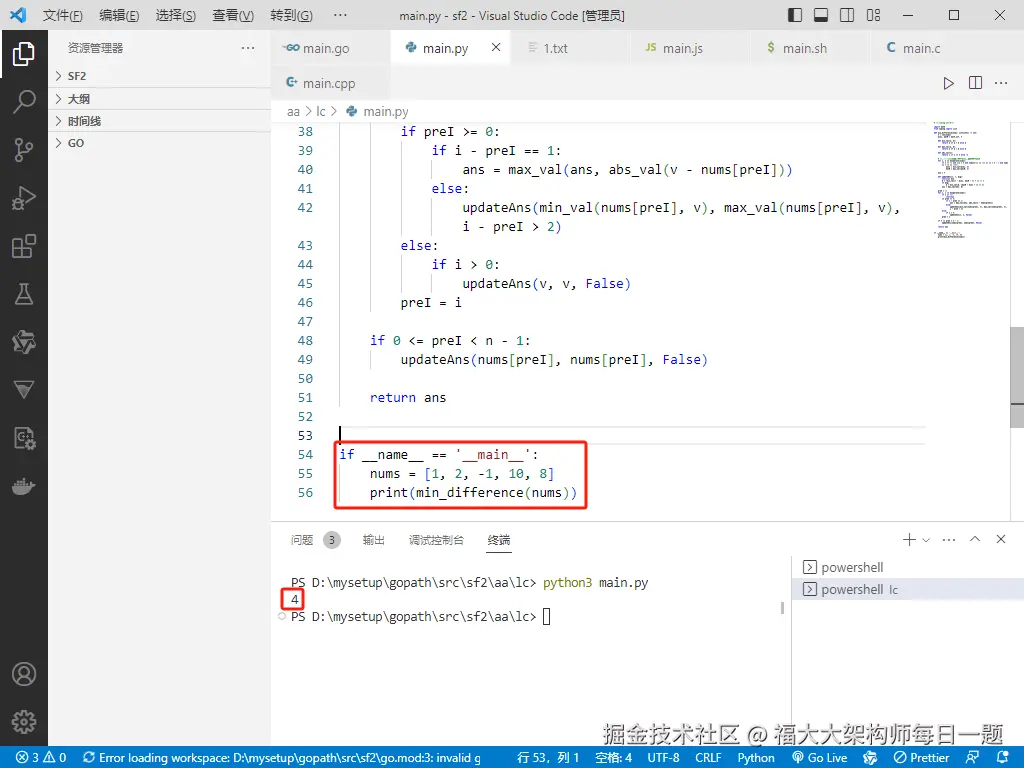1024x768 pixels.
Task: Close the main.py editor tab
Action: (496, 47)
